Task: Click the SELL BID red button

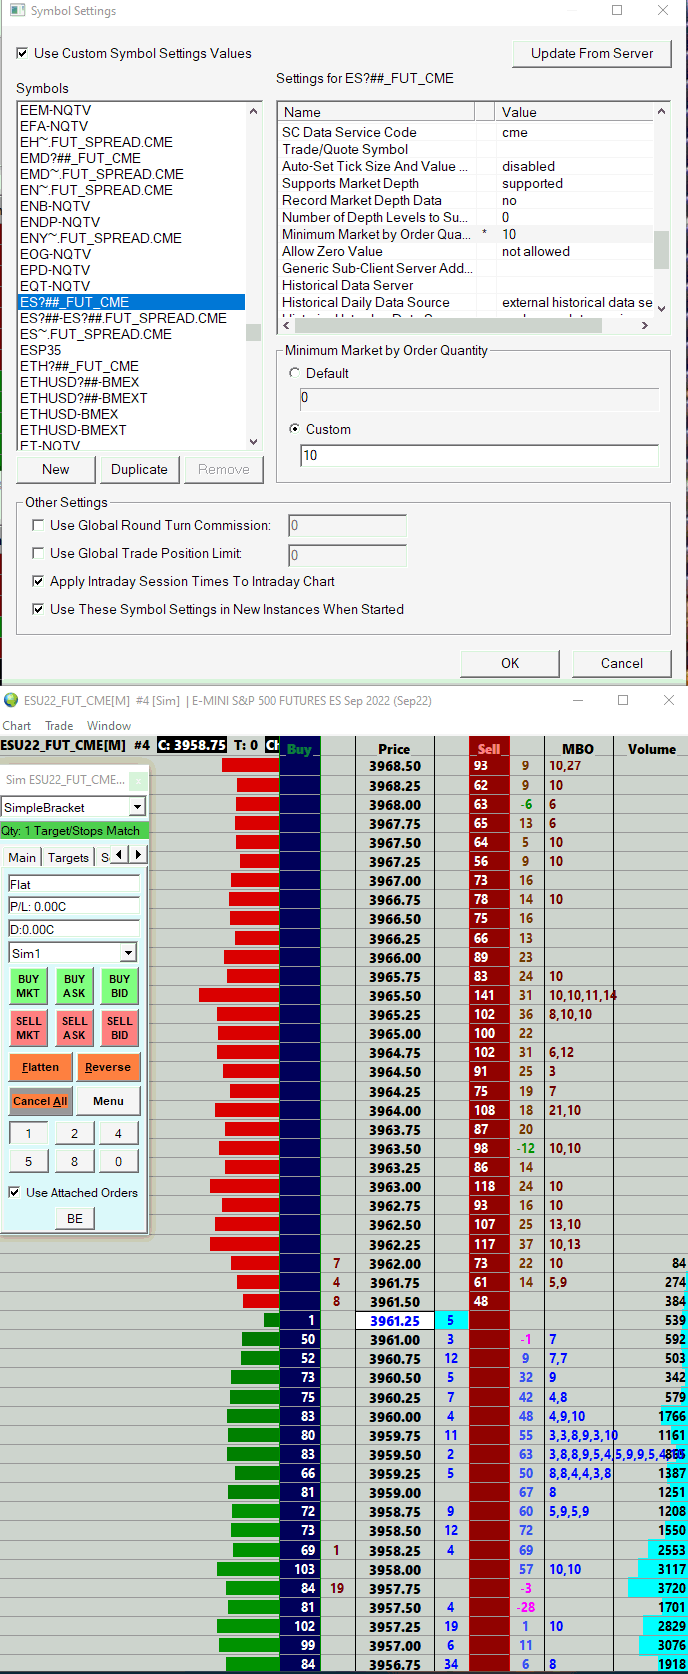Action: [x=120, y=1028]
